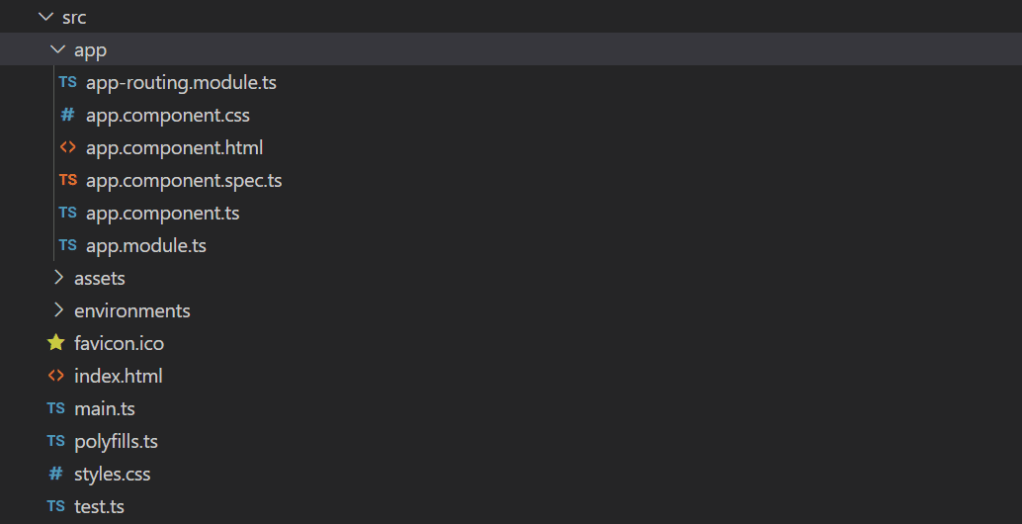Click the yellow star icon beside favicon.ico
The height and width of the screenshot is (524, 1022).
tap(56, 343)
